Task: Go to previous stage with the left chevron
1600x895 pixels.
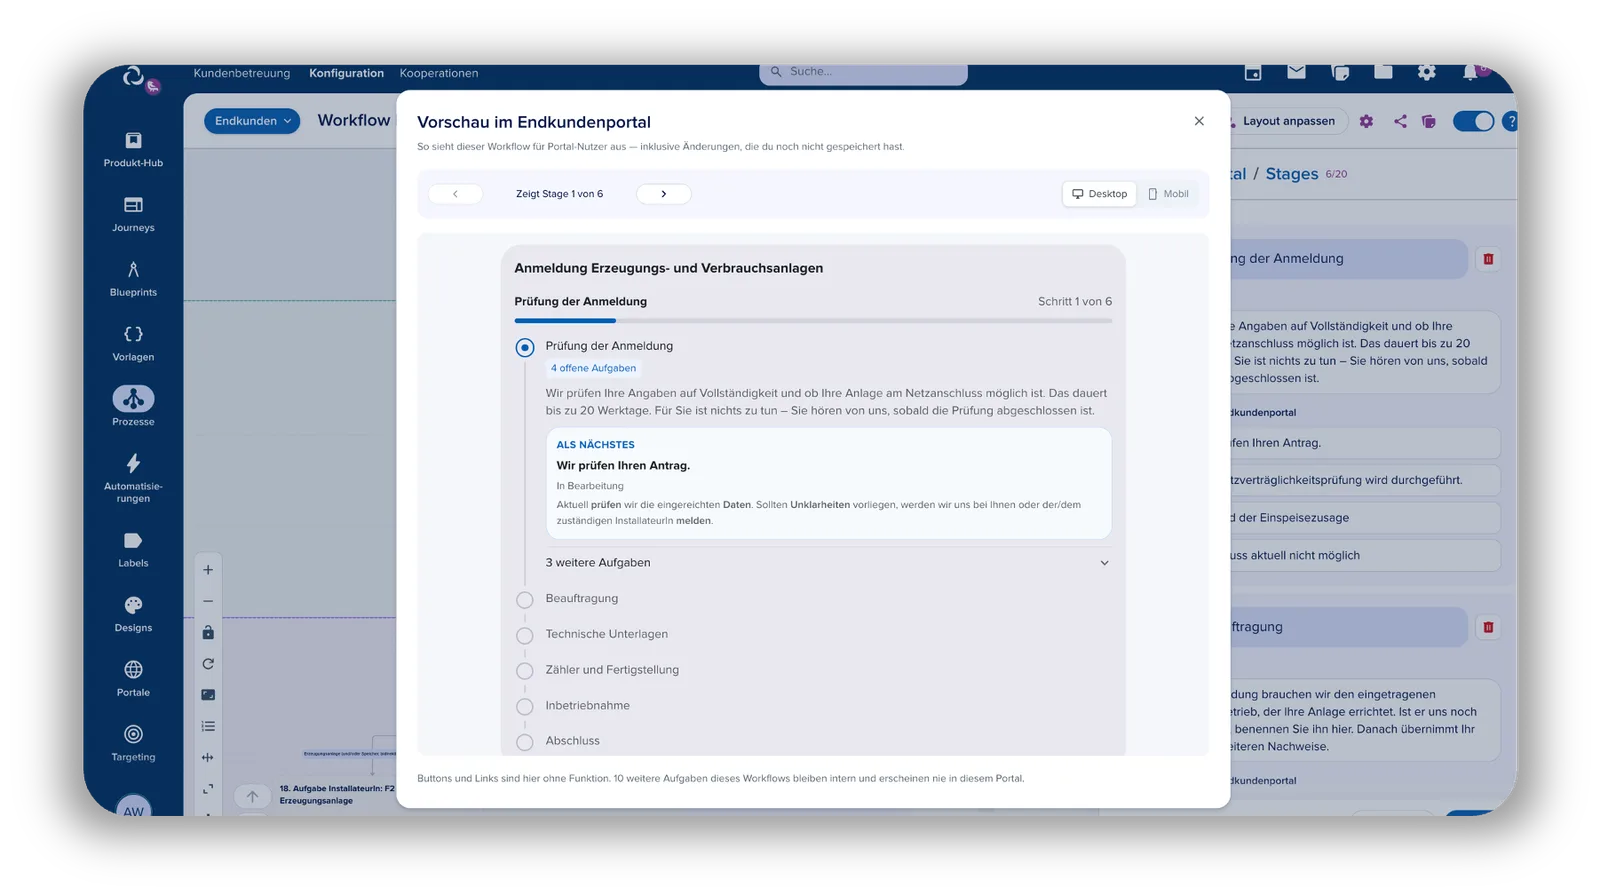Action: tap(455, 194)
